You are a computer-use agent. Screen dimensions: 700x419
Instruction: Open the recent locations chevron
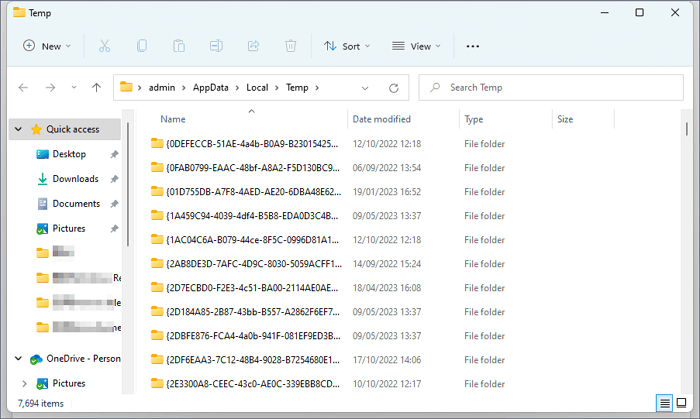(74, 87)
